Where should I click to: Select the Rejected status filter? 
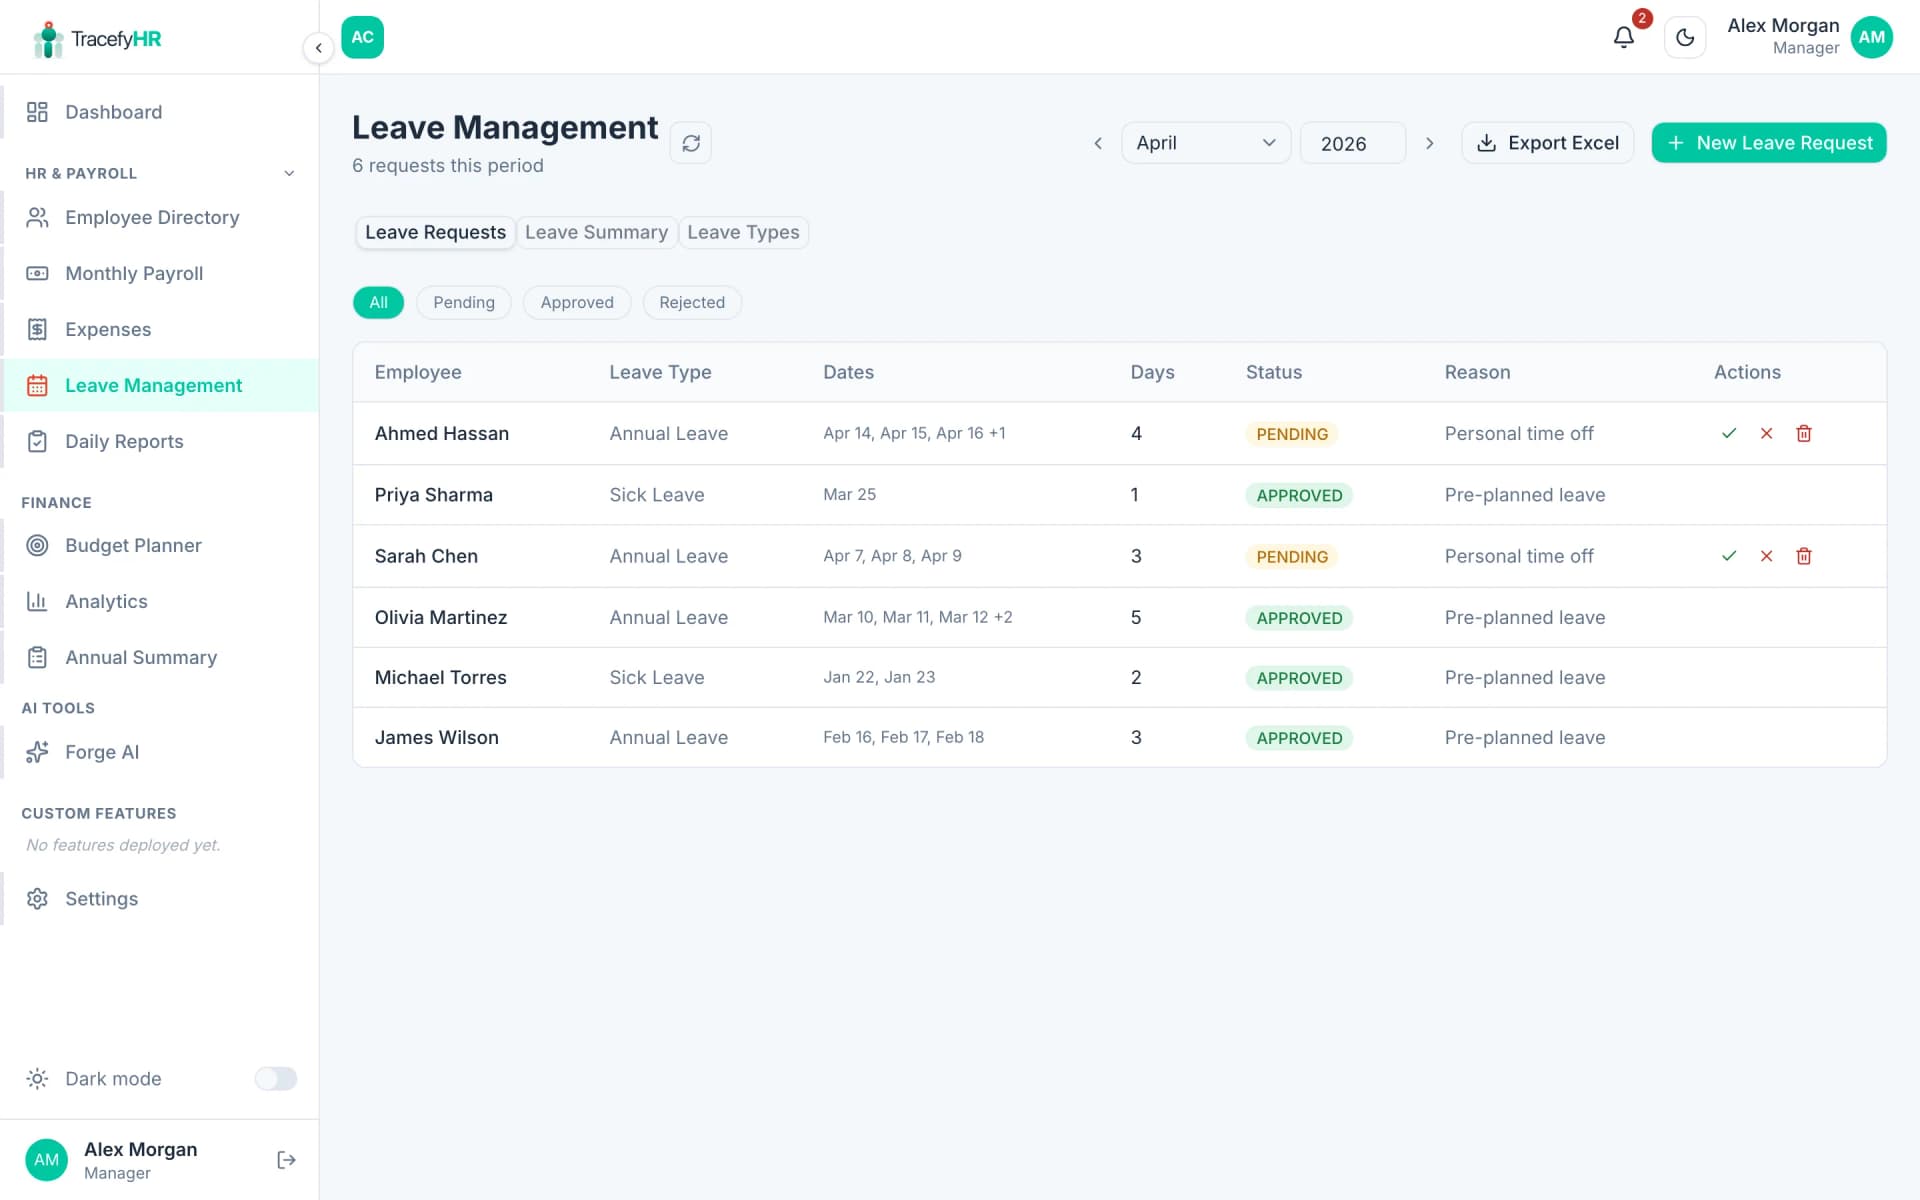coord(691,302)
